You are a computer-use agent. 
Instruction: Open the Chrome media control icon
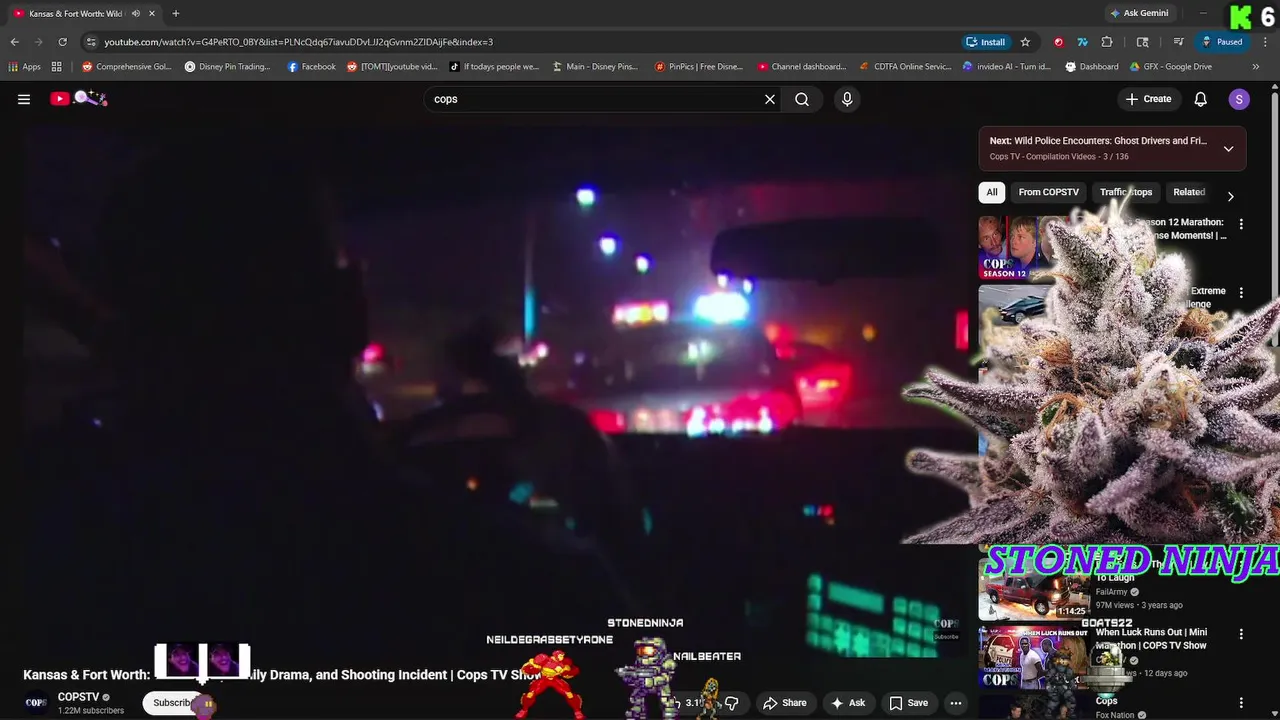tap(1179, 42)
